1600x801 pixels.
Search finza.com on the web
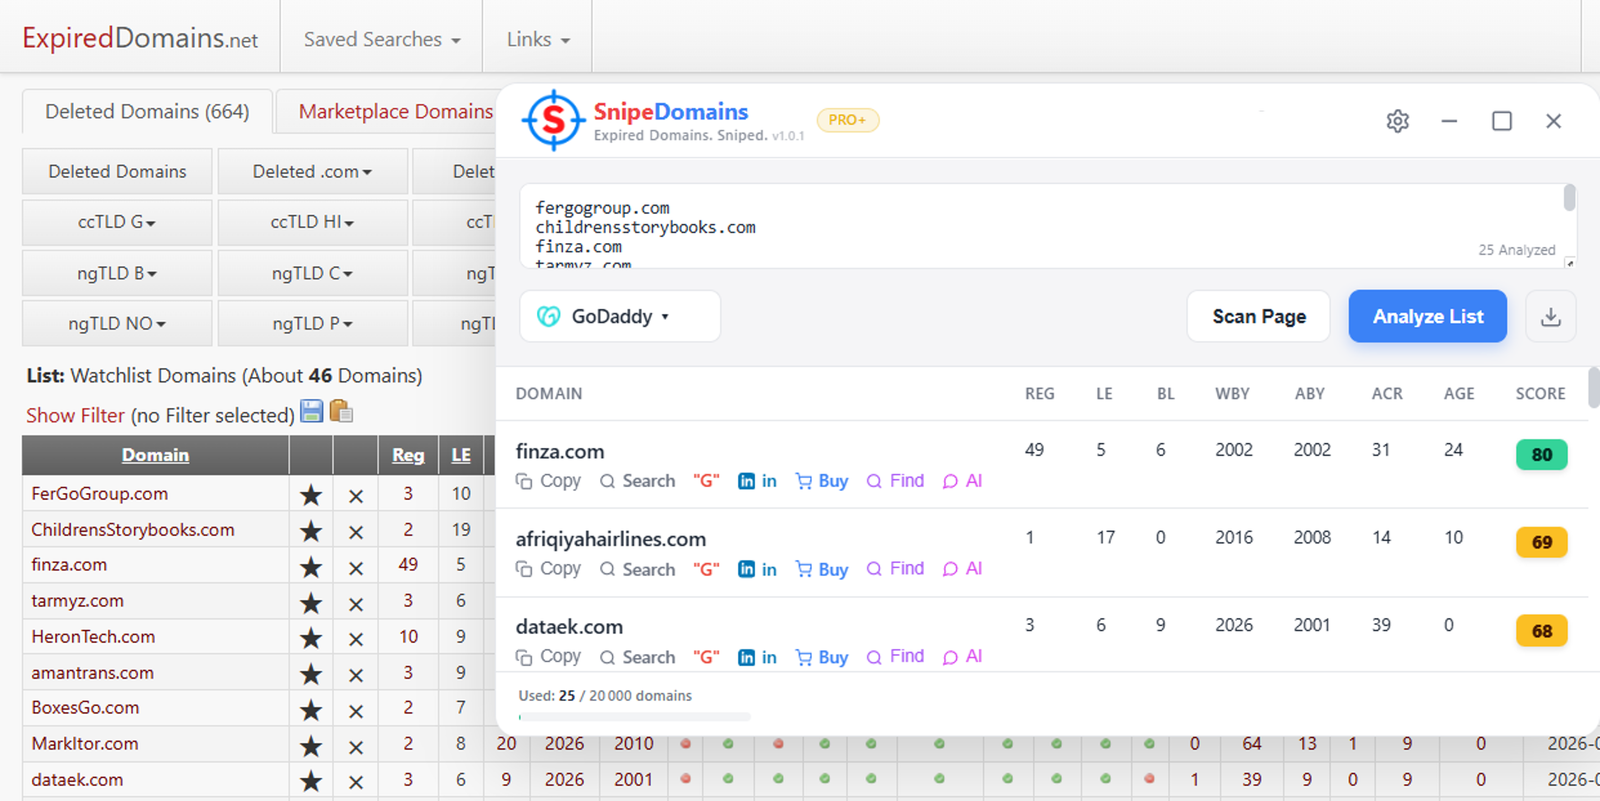pos(638,481)
